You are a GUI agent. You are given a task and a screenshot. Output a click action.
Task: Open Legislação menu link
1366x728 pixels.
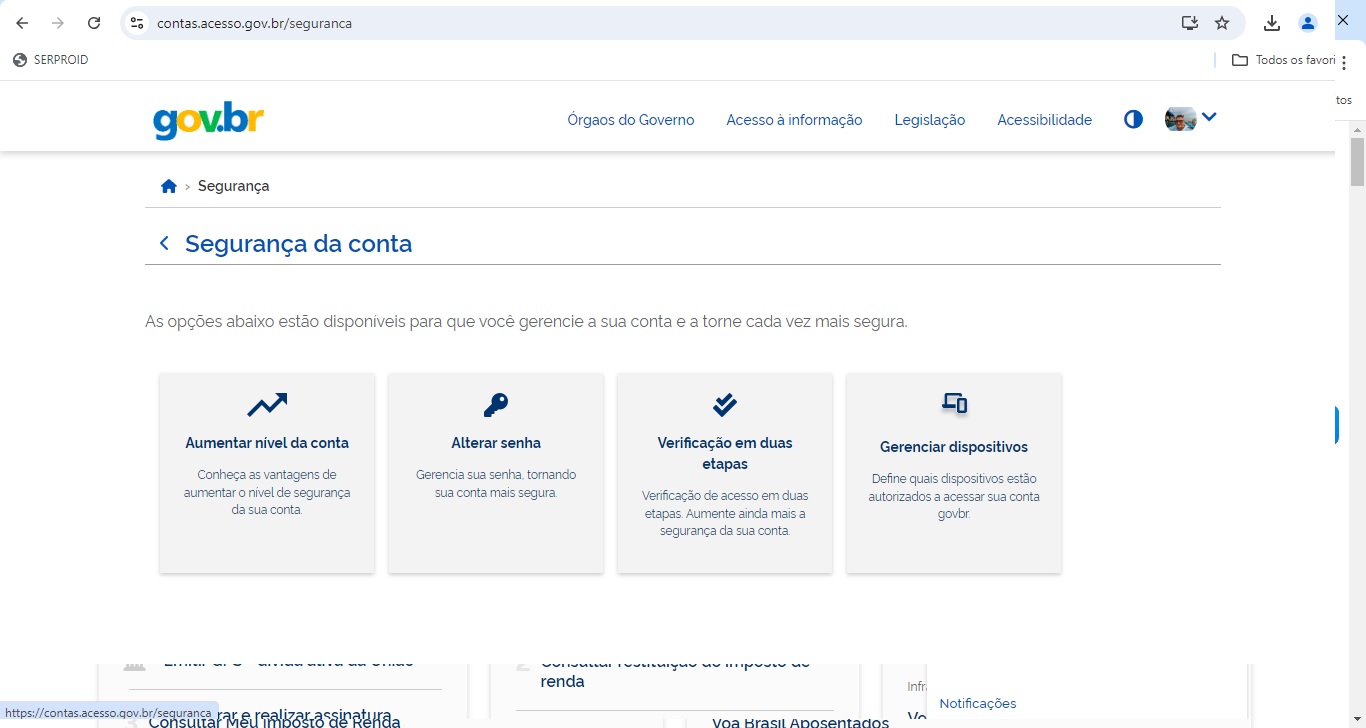click(930, 120)
